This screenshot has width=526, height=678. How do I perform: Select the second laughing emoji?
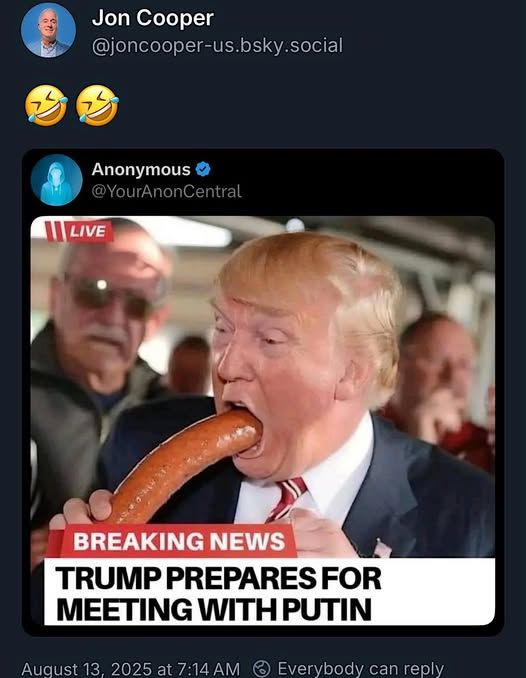click(97, 106)
